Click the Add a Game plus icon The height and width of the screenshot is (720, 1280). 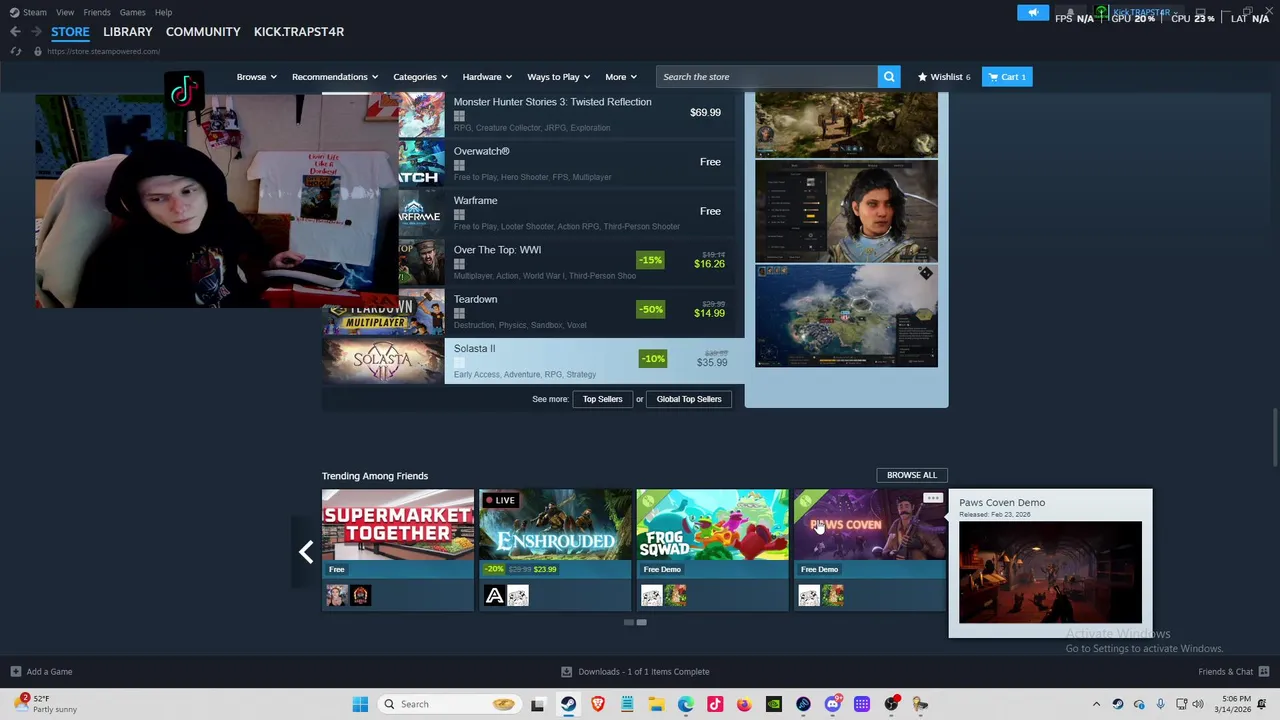(x=15, y=672)
